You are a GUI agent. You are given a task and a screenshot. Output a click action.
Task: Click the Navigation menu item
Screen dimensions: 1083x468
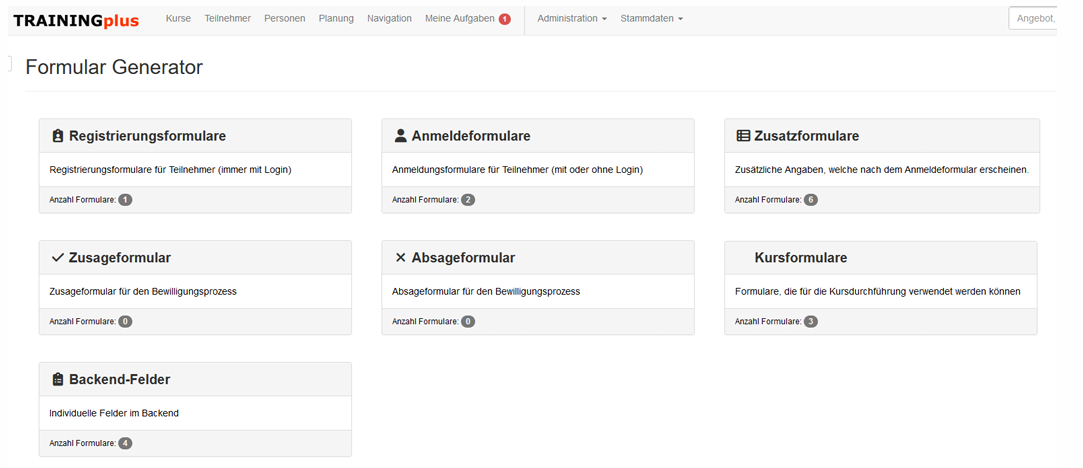coord(390,19)
